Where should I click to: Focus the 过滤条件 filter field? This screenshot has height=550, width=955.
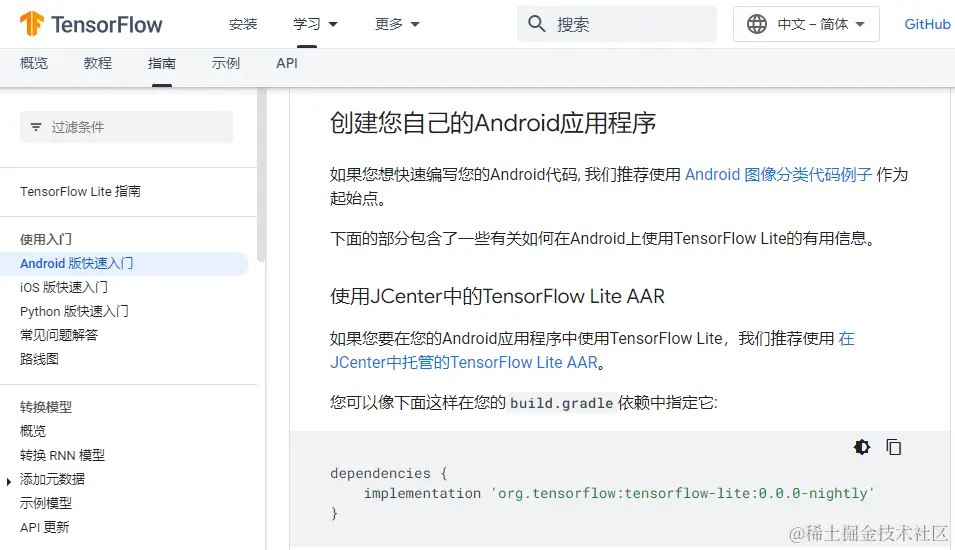pos(126,127)
